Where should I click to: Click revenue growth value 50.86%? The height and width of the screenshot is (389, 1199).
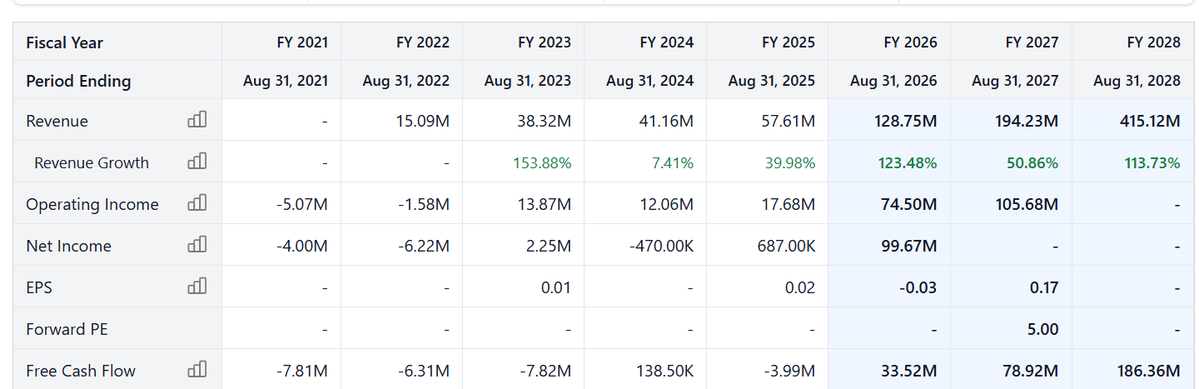click(1032, 163)
